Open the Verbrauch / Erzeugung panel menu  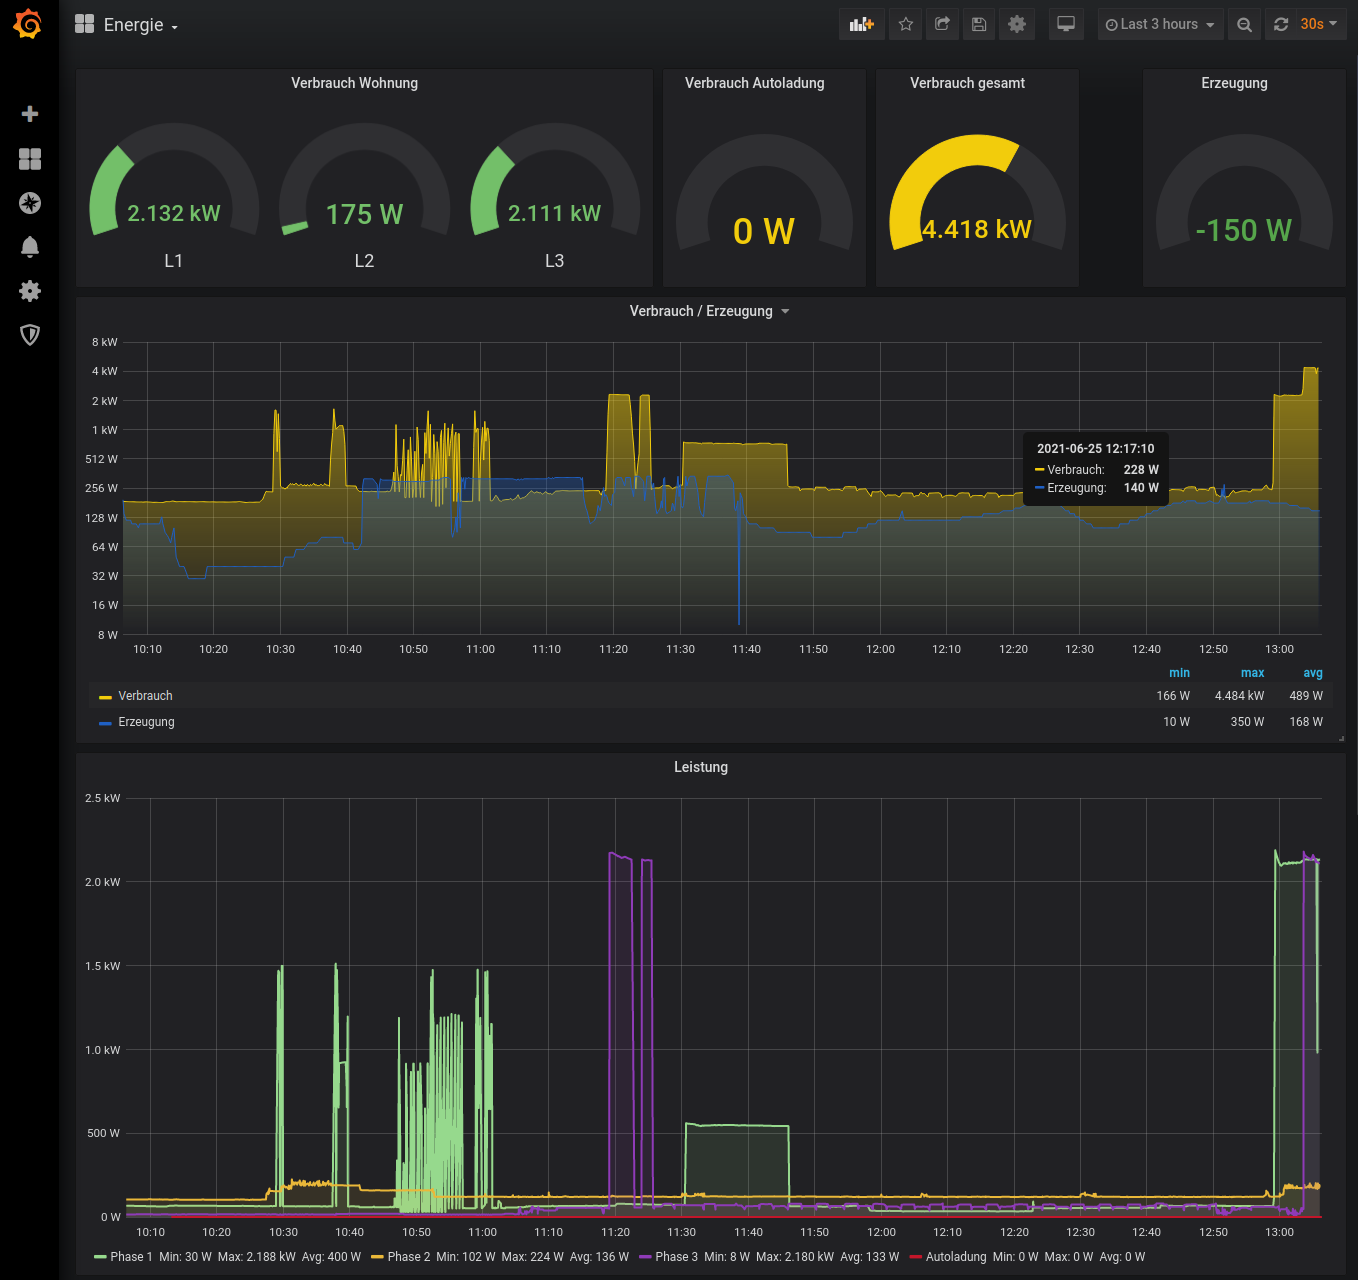709,311
